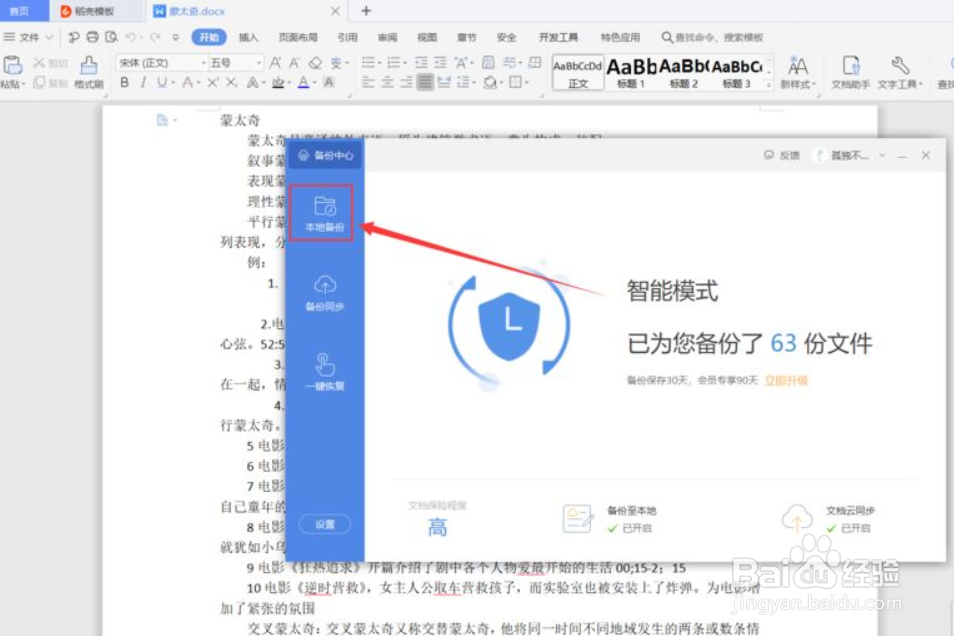
Task: Open highlight color dropdown arrow
Action: click(x=289, y=83)
